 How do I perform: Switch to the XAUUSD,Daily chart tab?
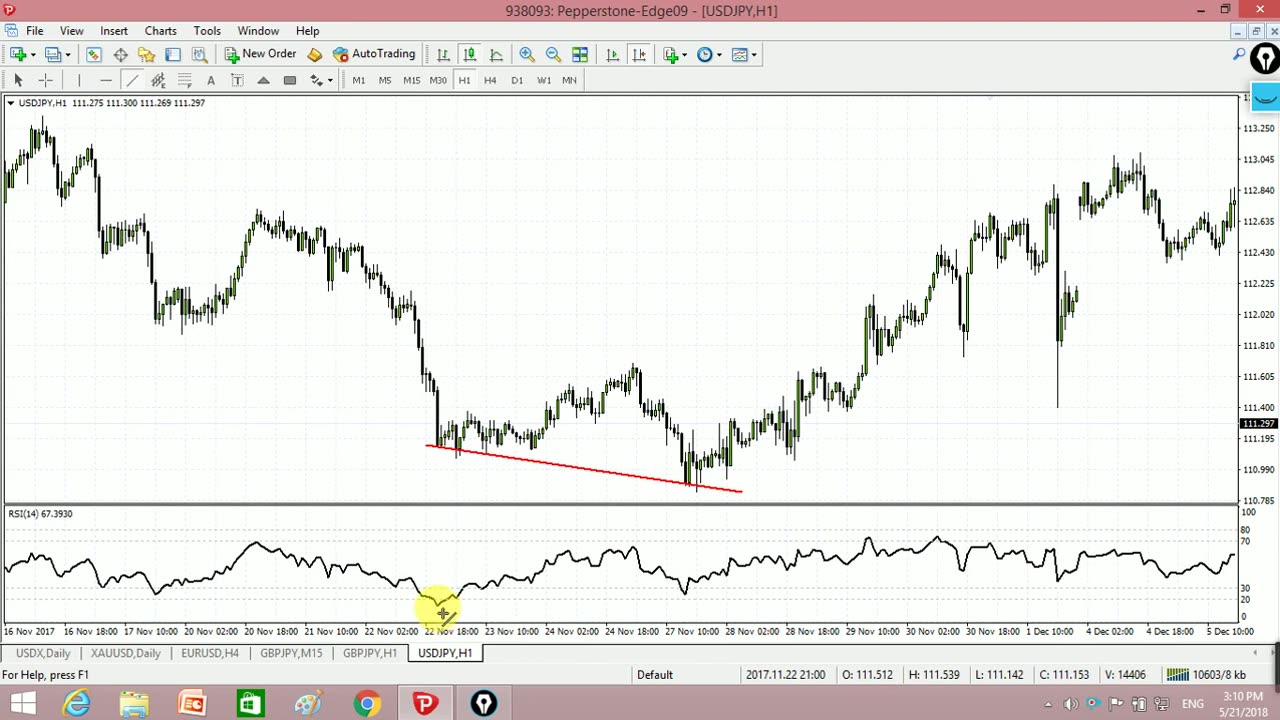point(126,653)
